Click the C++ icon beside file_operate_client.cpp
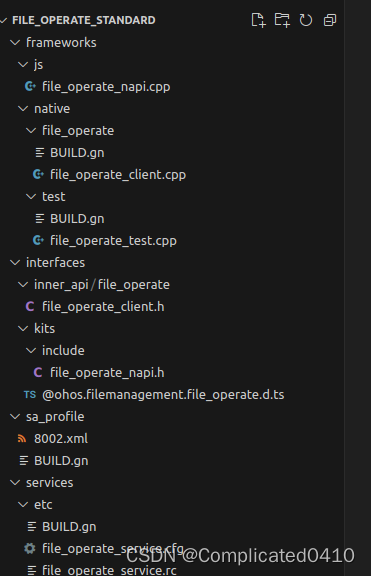371x576 pixels. point(38,174)
